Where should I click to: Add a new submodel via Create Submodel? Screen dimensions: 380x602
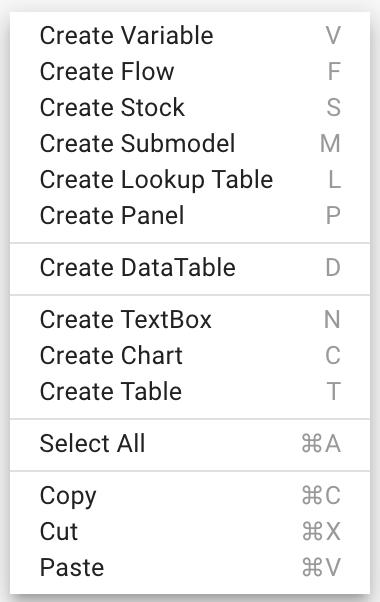(190, 143)
